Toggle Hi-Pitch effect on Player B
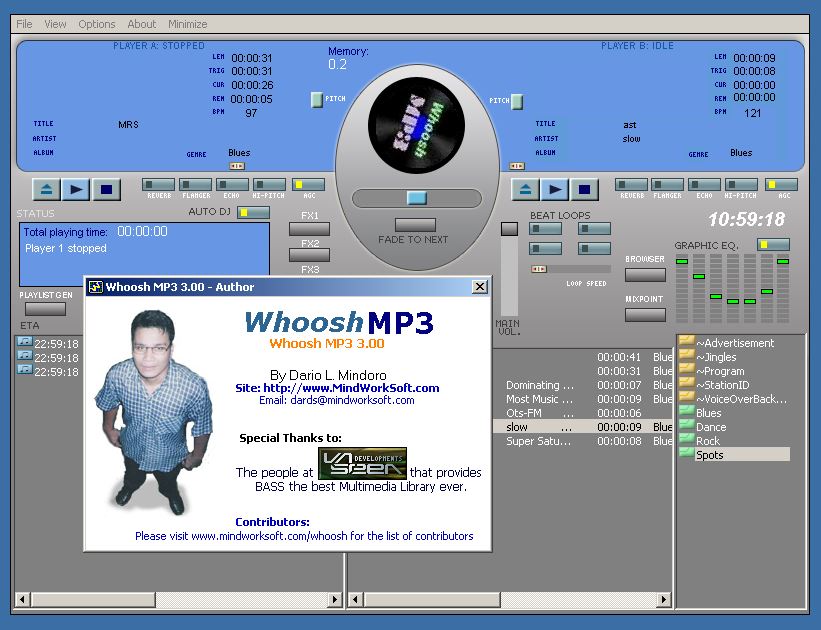The height and width of the screenshot is (630, 821). tap(741, 185)
